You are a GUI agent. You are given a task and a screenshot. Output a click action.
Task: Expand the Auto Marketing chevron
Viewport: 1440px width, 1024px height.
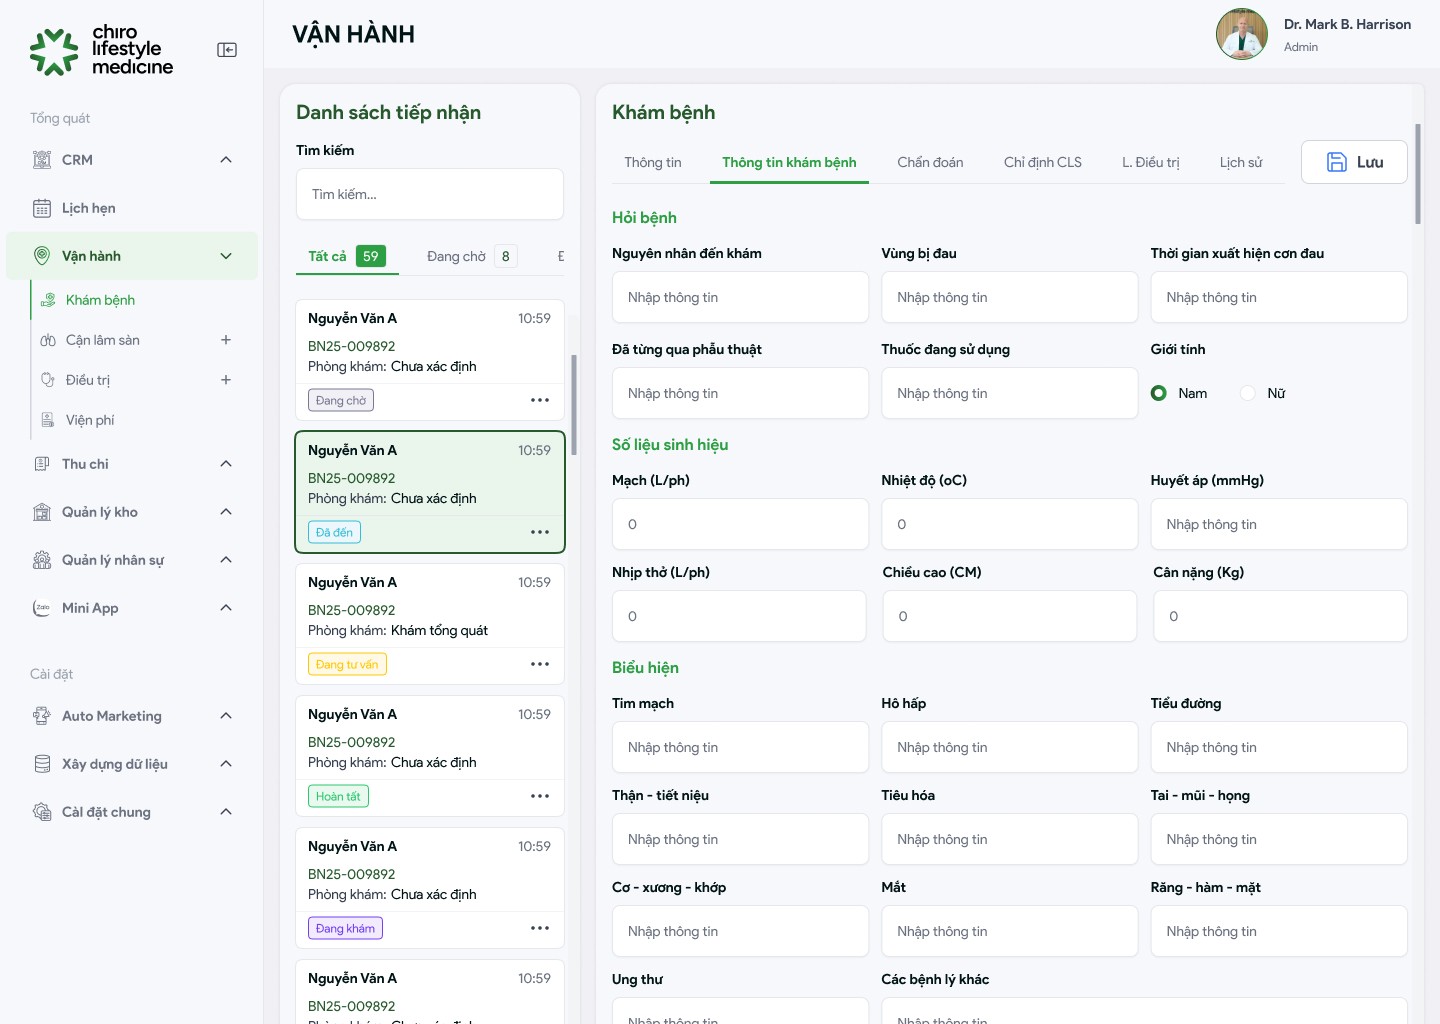pyautogui.click(x=226, y=716)
